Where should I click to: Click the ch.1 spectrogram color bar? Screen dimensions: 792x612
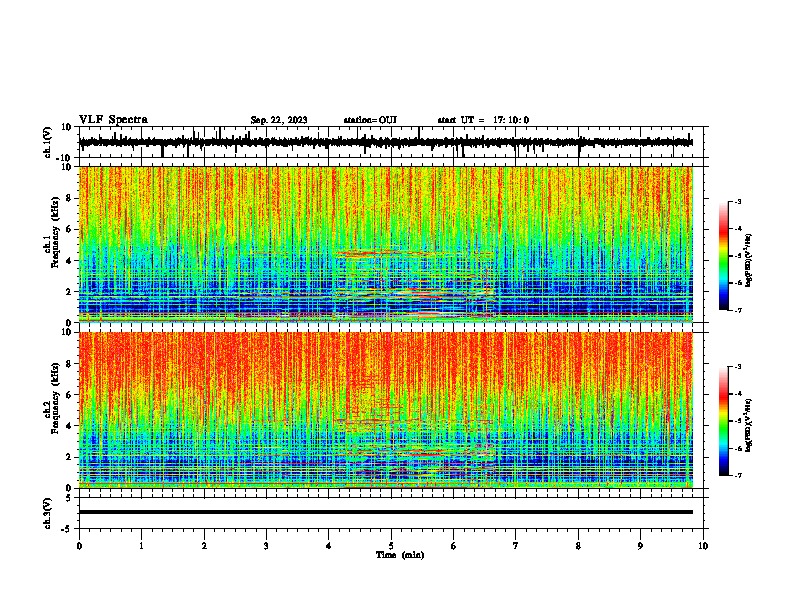point(723,256)
